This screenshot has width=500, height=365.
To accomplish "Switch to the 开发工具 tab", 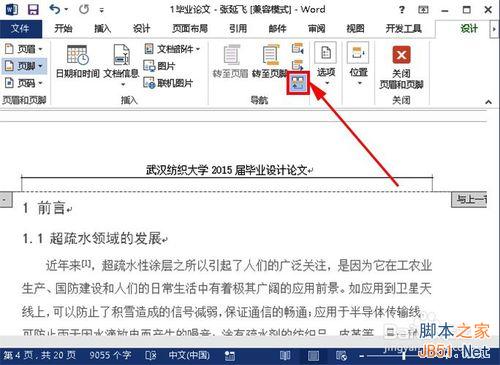I will pyautogui.click(x=404, y=29).
